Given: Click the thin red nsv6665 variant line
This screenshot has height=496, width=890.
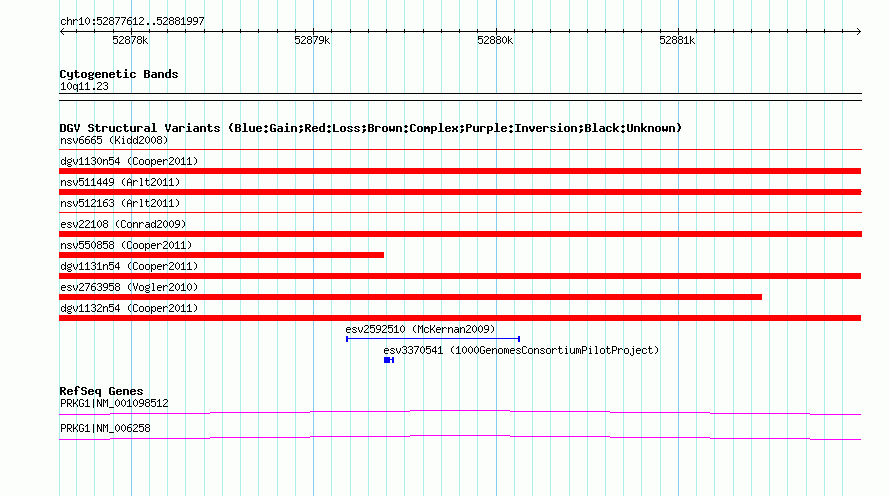Looking at the screenshot, I should click(460, 149).
